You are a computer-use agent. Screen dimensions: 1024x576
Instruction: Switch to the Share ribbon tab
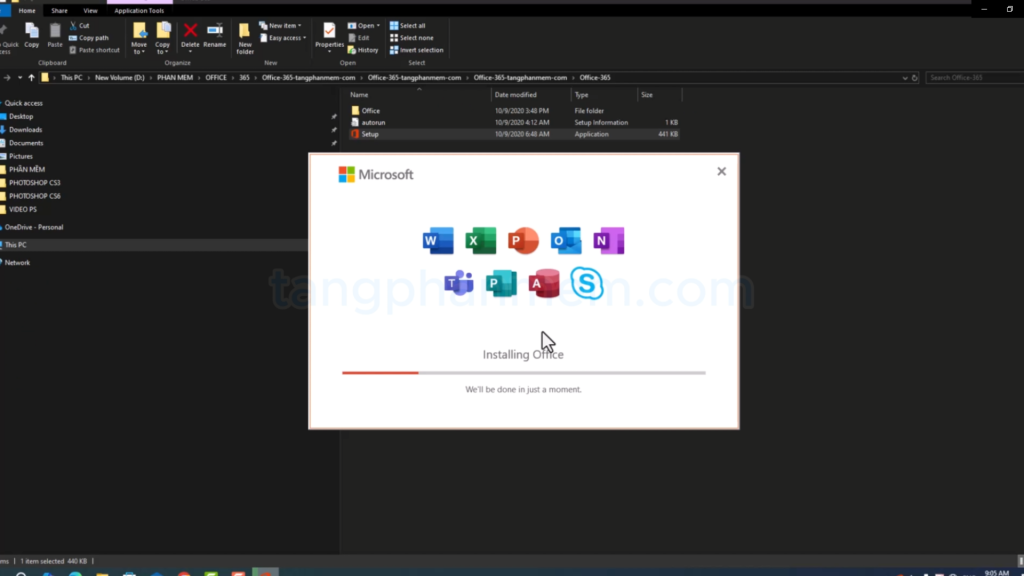pyautogui.click(x=59, y=10)
